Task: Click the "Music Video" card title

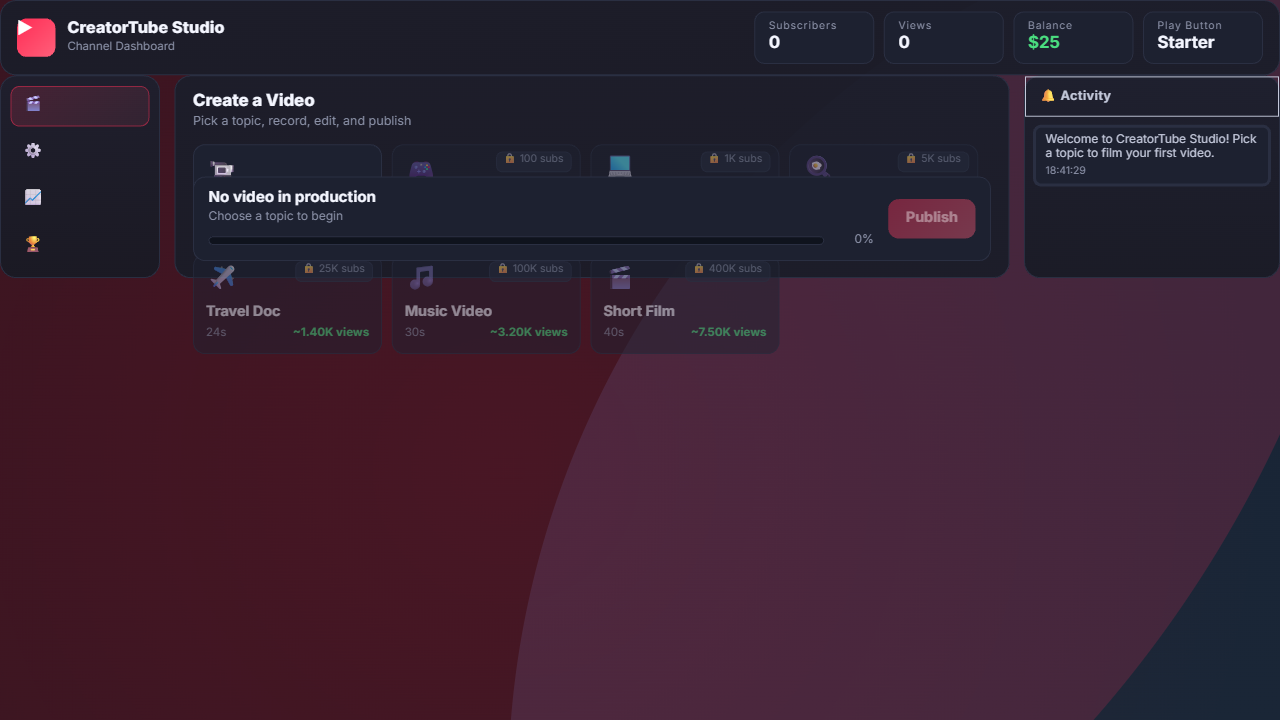Action: click(x=448, y=311)
